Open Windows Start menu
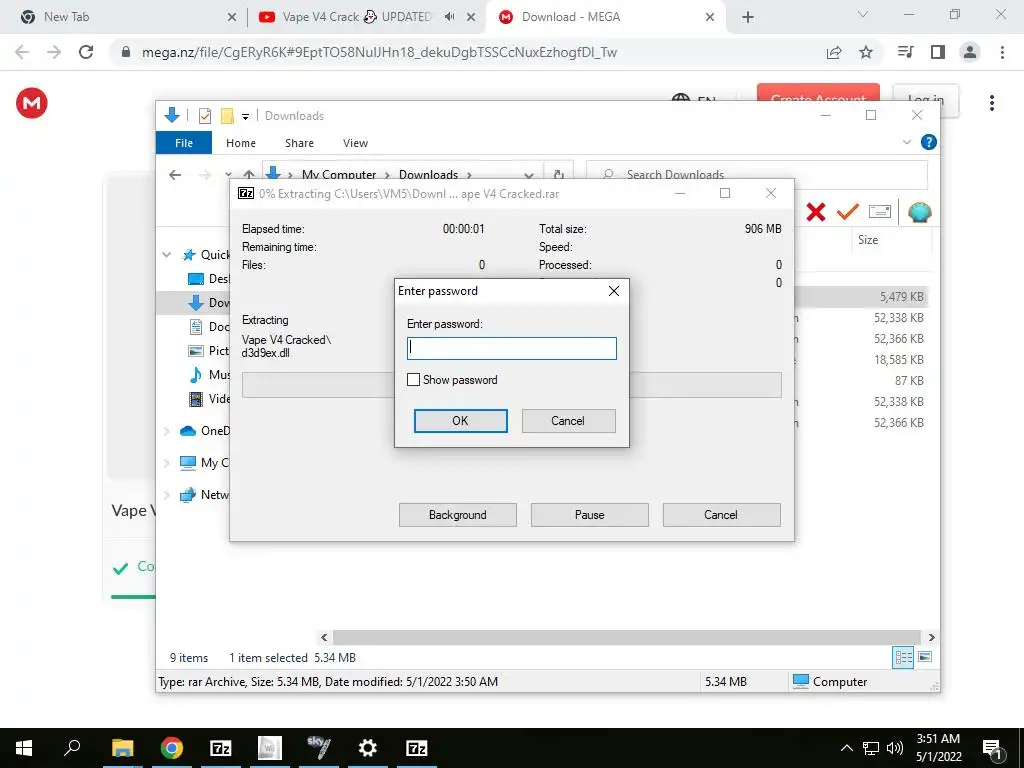This screenshot has height=768, width=1024. 24,748
